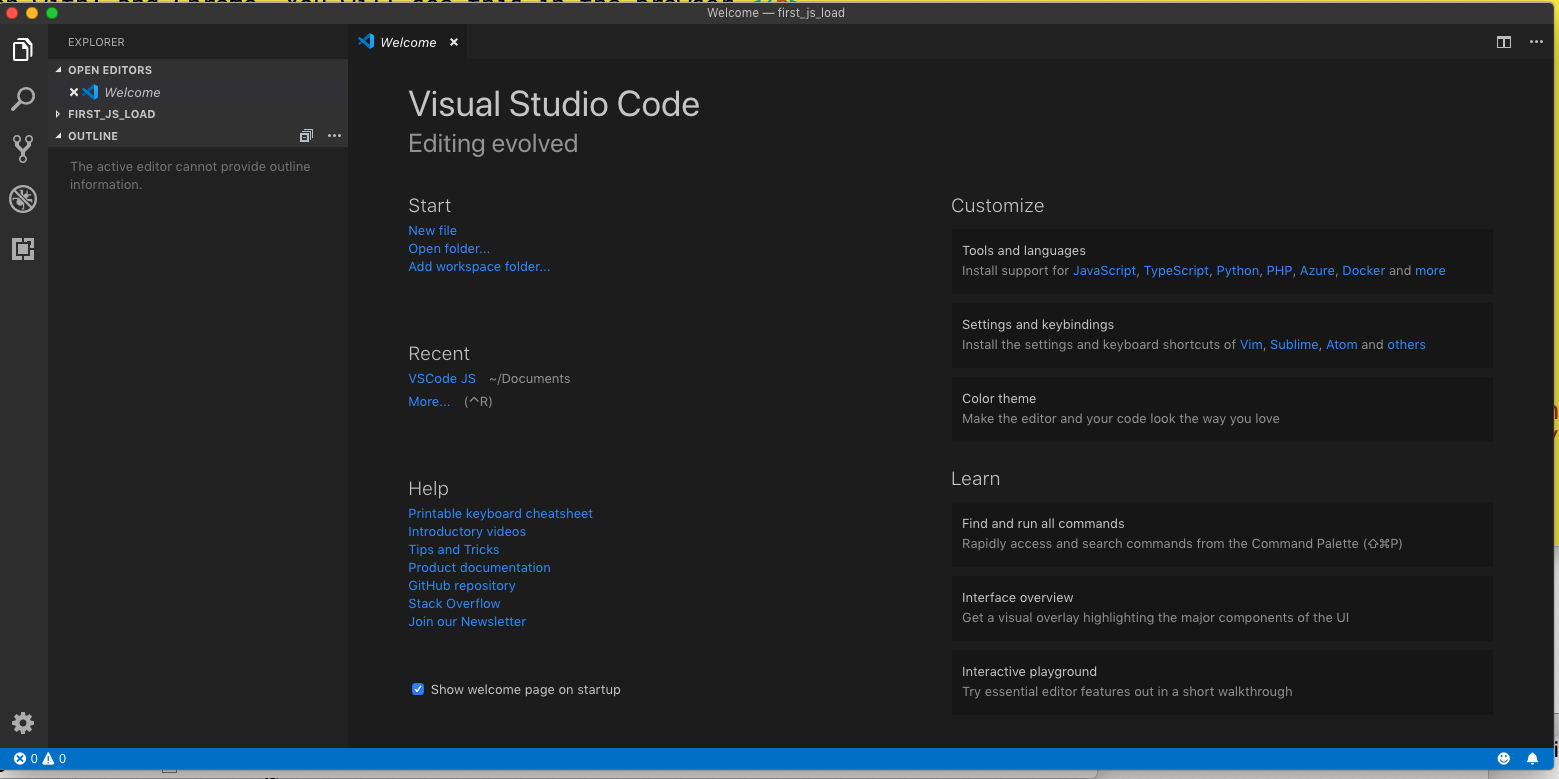The width and height of the screenshot is (1559, 779).
Task: Click the VS Code icon on Welcome tab
Action: (366, 42)
